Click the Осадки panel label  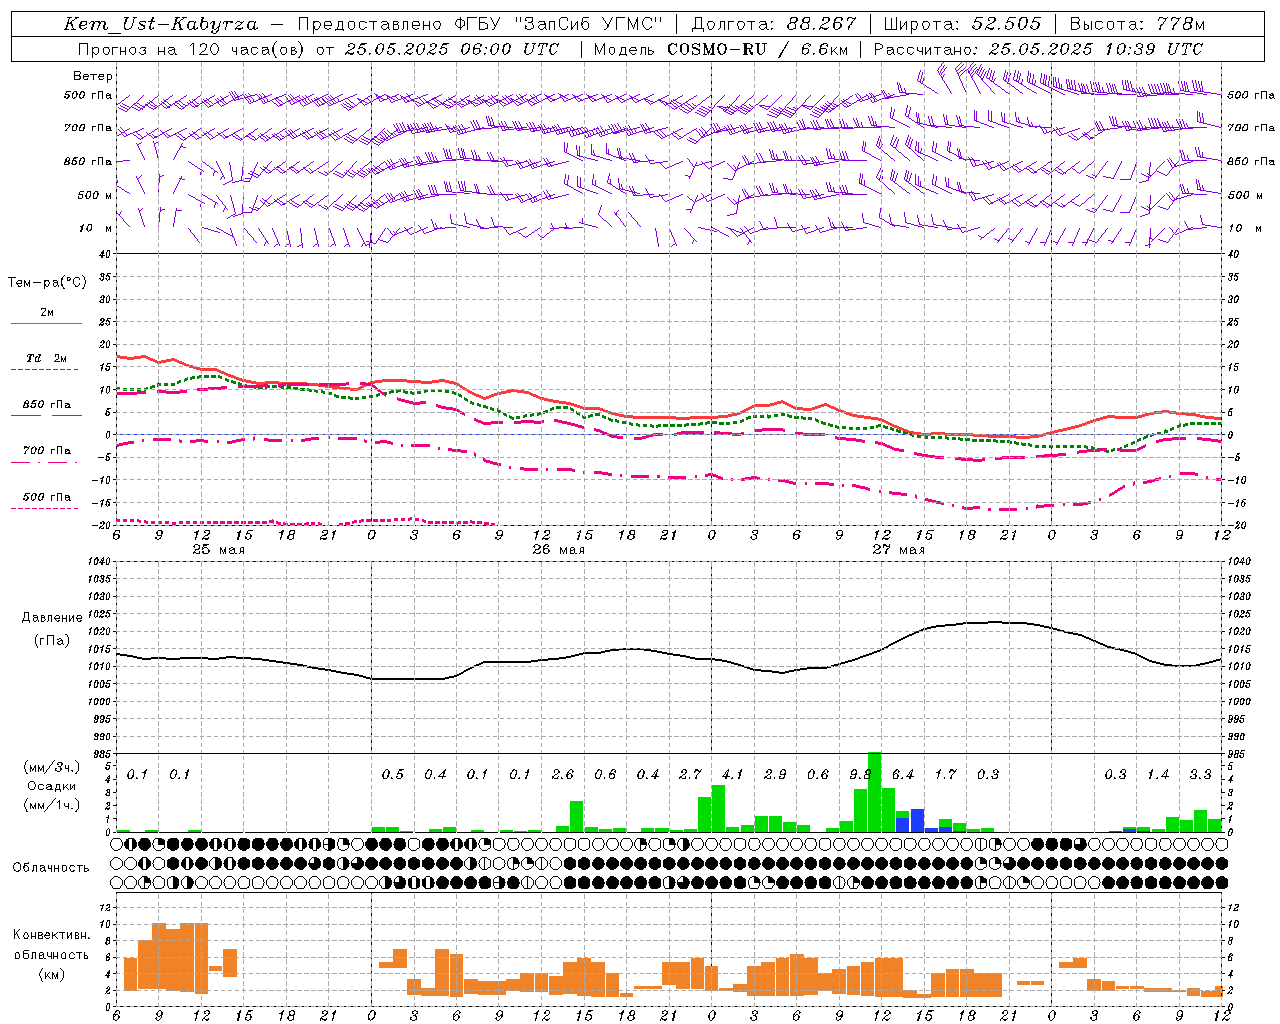click(x=52, y=786)
